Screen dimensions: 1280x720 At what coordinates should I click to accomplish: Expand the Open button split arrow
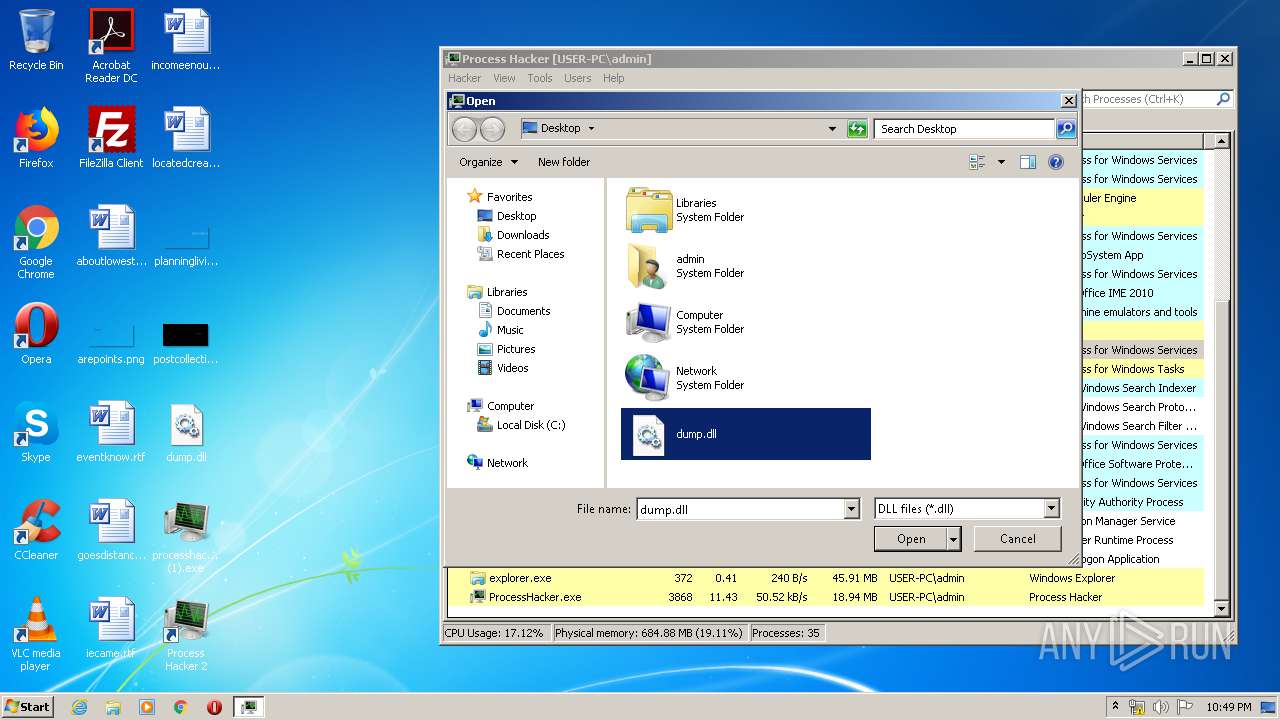click(954, 539)
